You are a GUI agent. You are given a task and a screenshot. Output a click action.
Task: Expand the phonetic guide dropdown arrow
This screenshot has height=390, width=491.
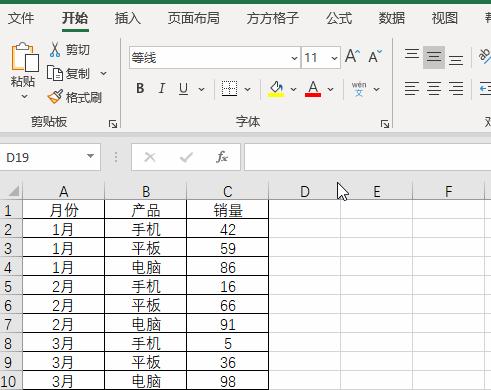pos(376,89)
